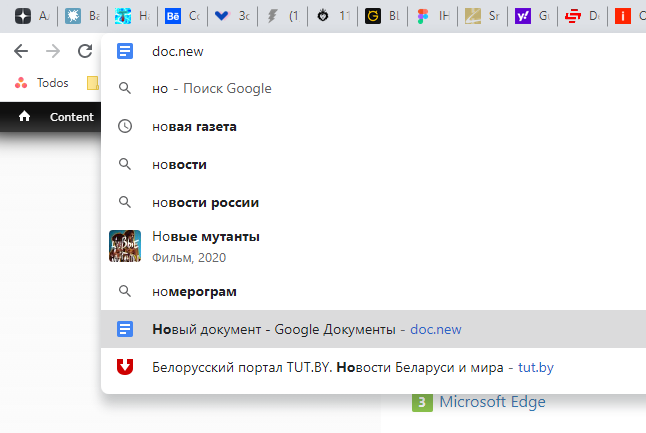Click the forward navigation arrow
This screenshot has height=433, width=646.
tap(53, 51)
